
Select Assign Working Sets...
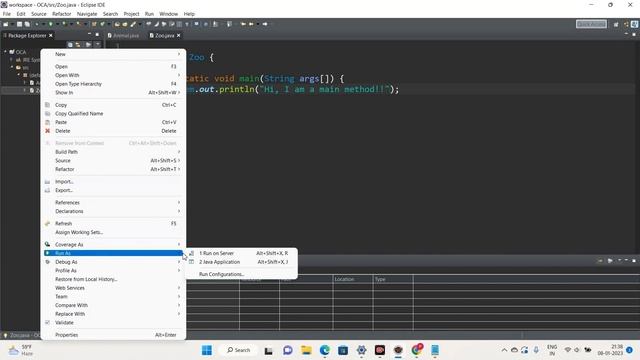tap(113, 232)
